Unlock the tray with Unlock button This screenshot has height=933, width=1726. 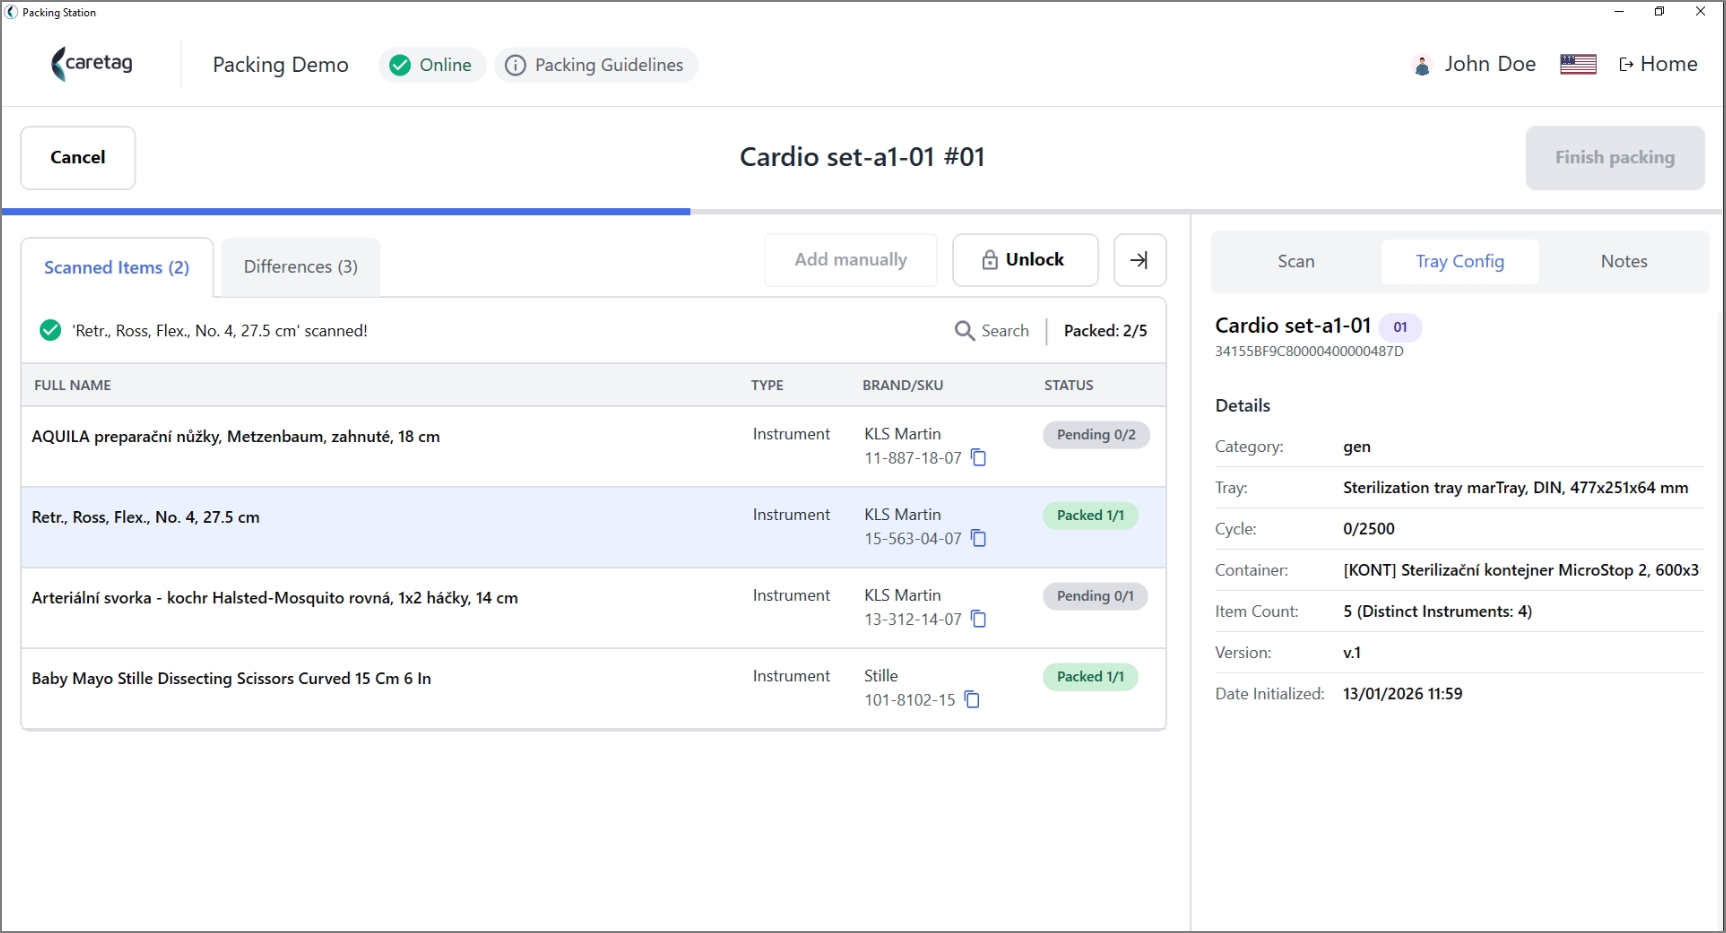tap(1025, 260)
